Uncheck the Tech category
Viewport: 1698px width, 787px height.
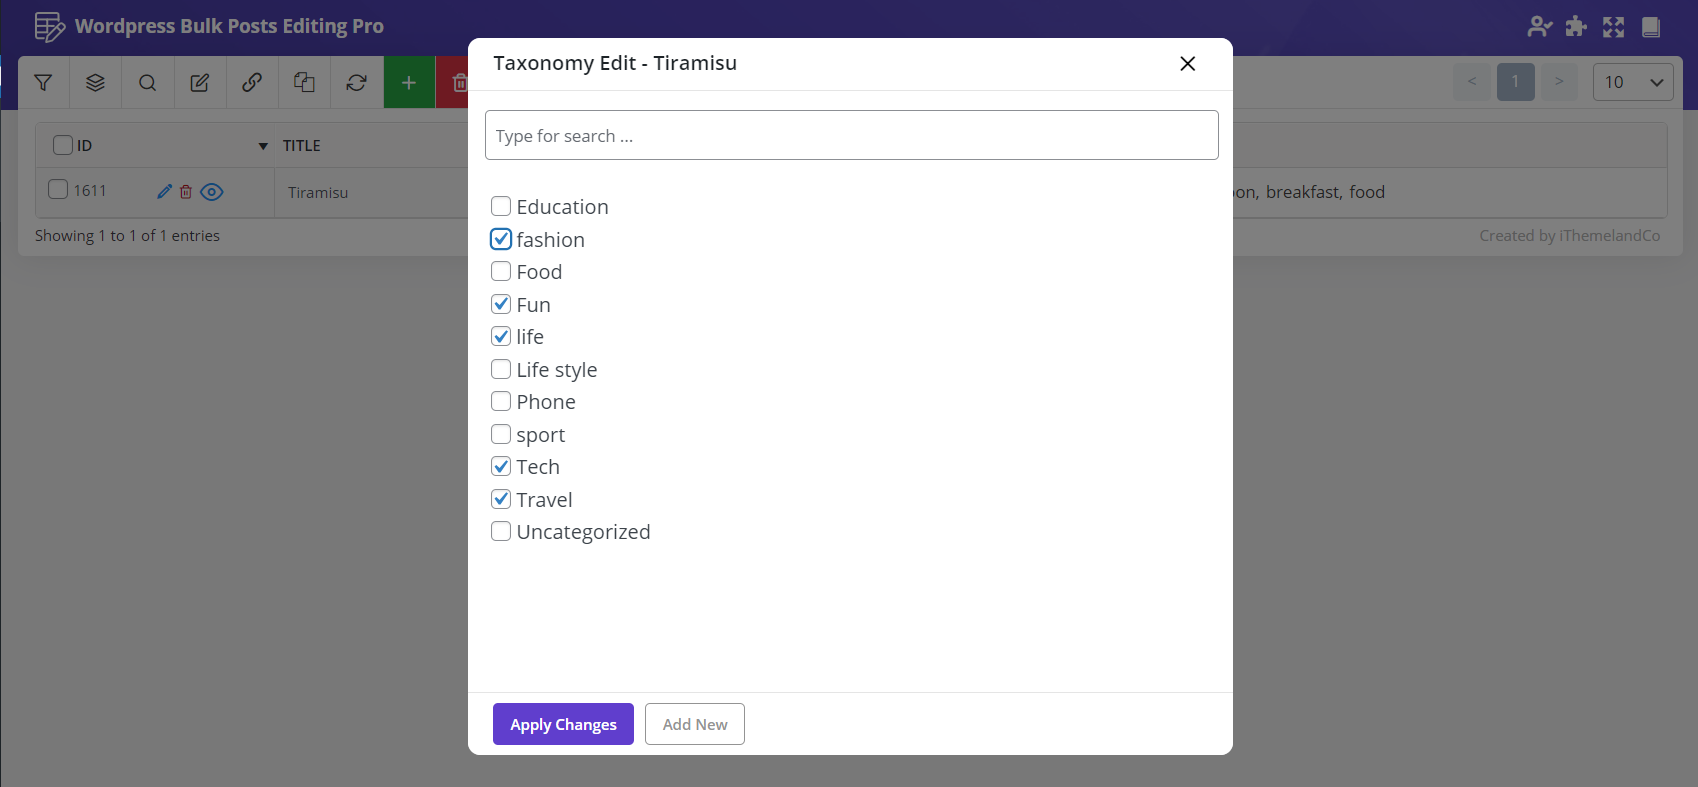click(501, 467)
